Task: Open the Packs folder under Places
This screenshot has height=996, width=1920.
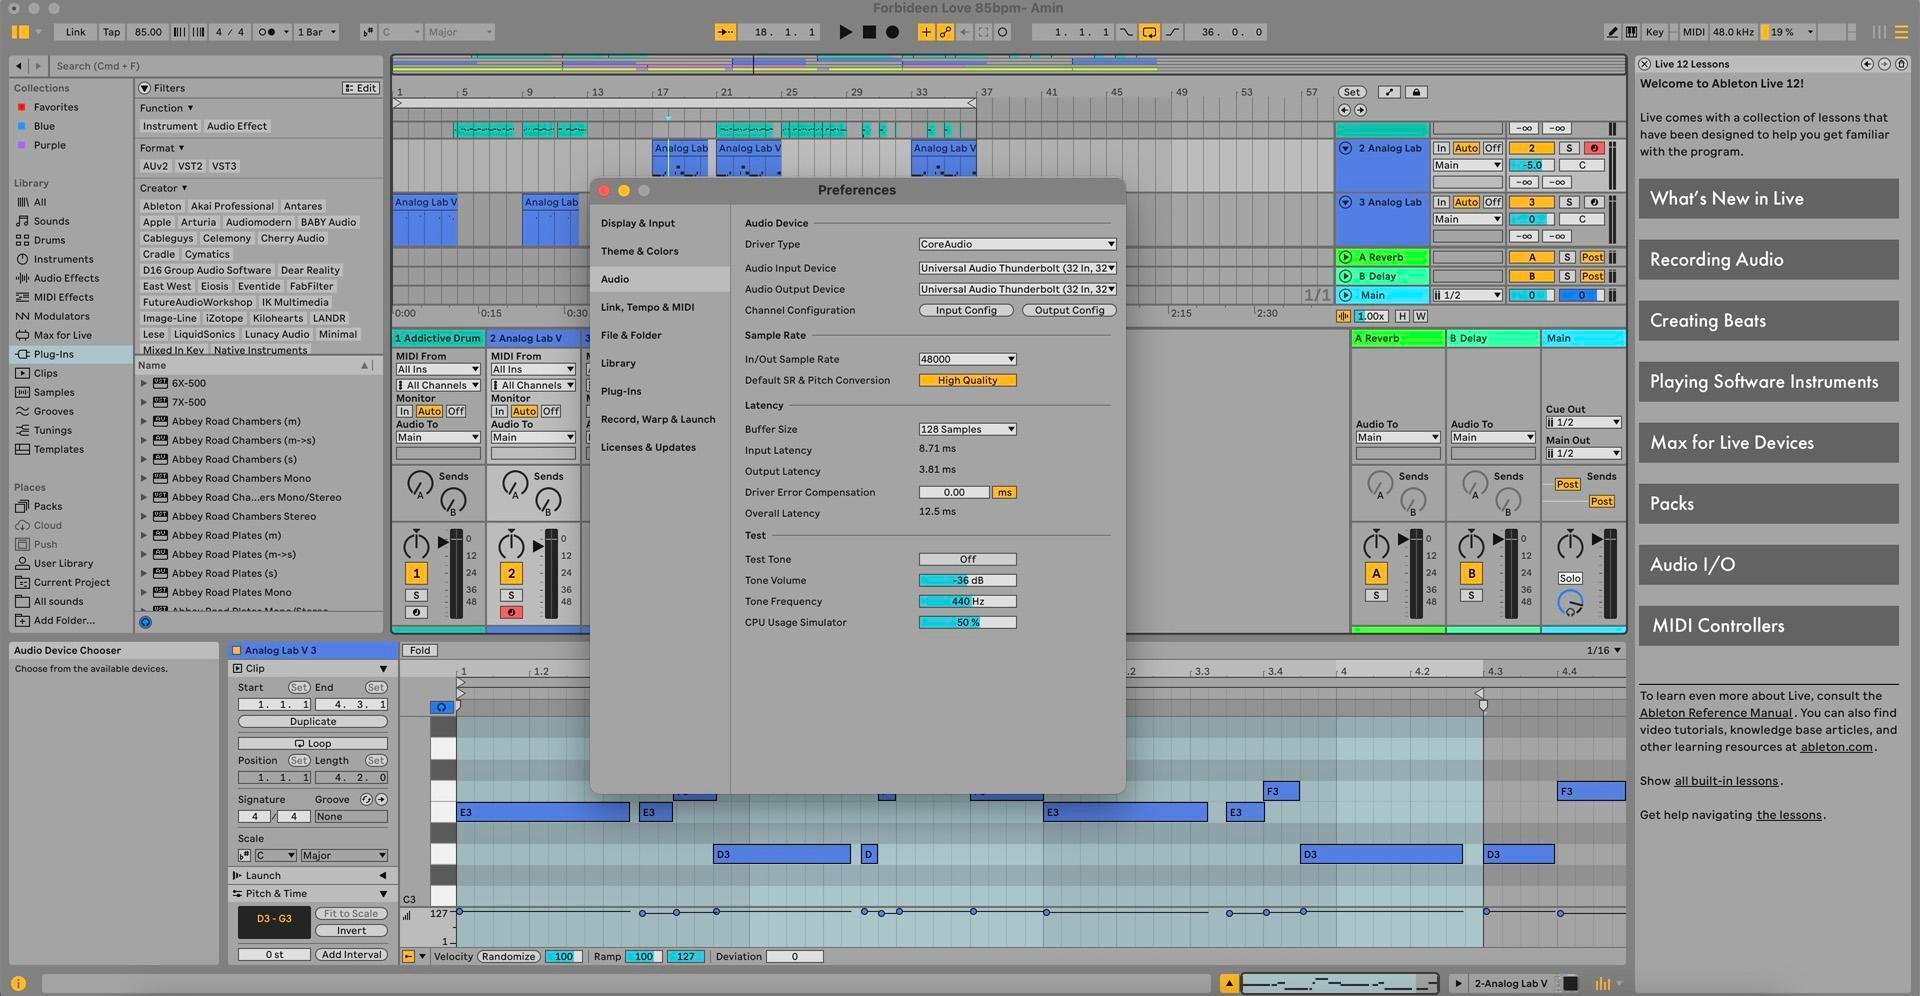Action: click(x=47, y=506)
